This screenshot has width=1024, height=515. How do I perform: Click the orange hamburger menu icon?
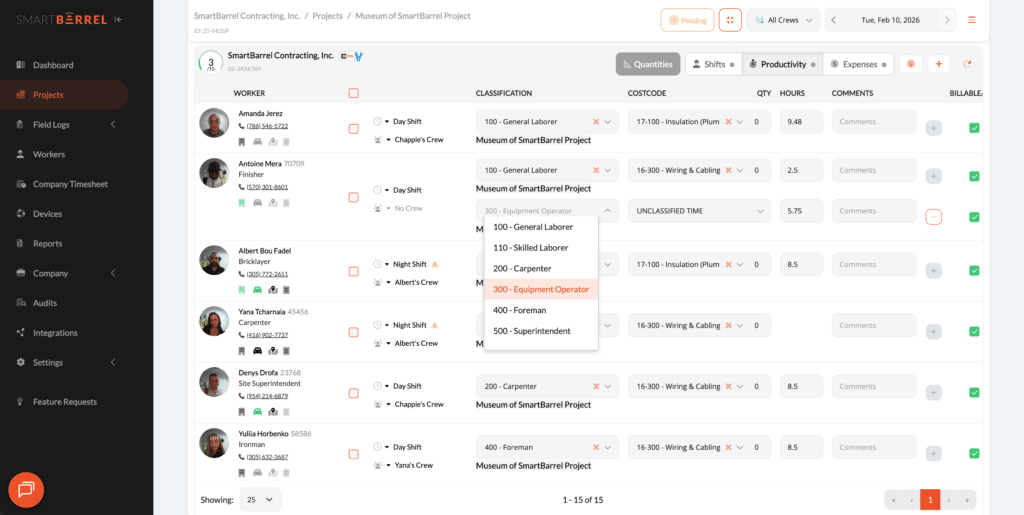tap(972, 20)
